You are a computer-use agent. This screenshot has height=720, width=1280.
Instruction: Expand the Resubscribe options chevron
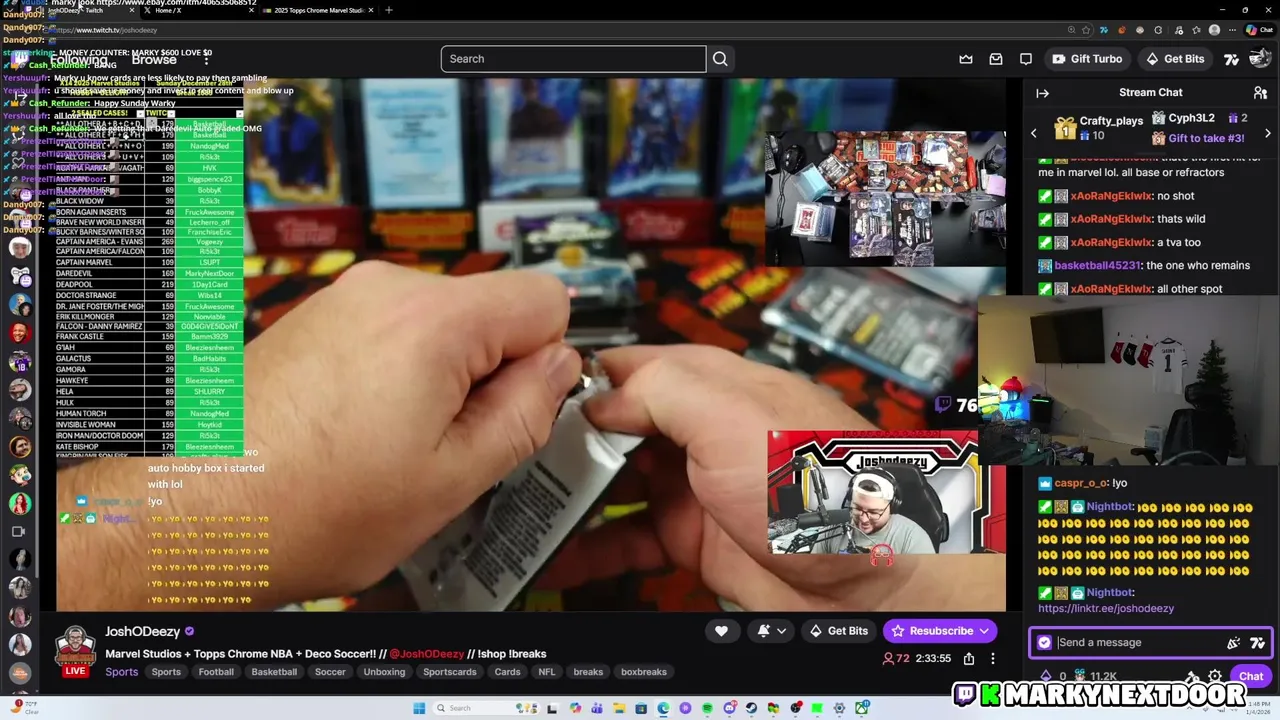pyautogui.click(x=984, y=631)
